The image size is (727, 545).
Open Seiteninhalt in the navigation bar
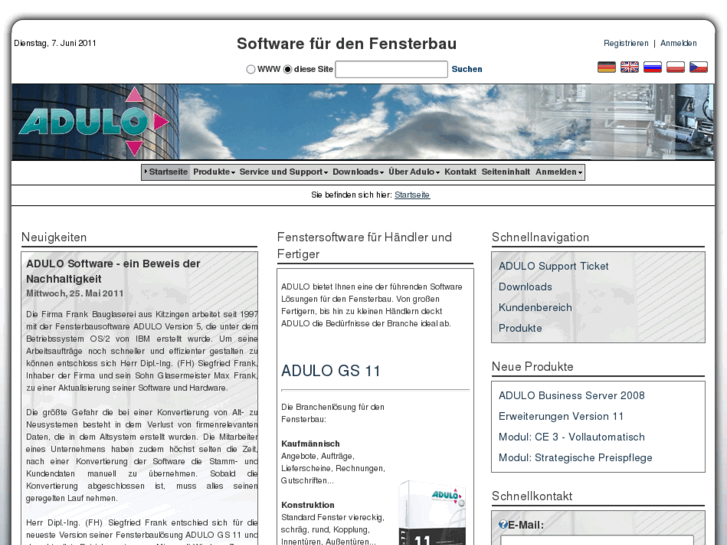tap(506, 172)
